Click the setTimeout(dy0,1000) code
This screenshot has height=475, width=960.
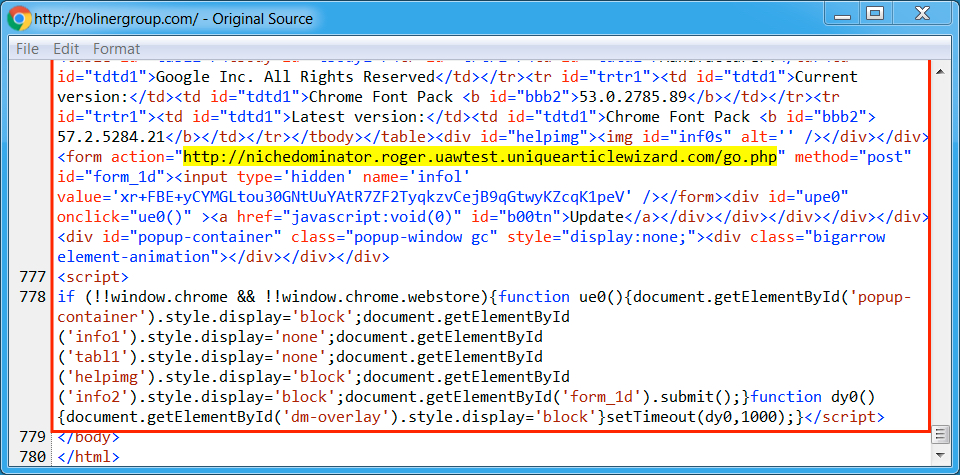click(698, 417)
